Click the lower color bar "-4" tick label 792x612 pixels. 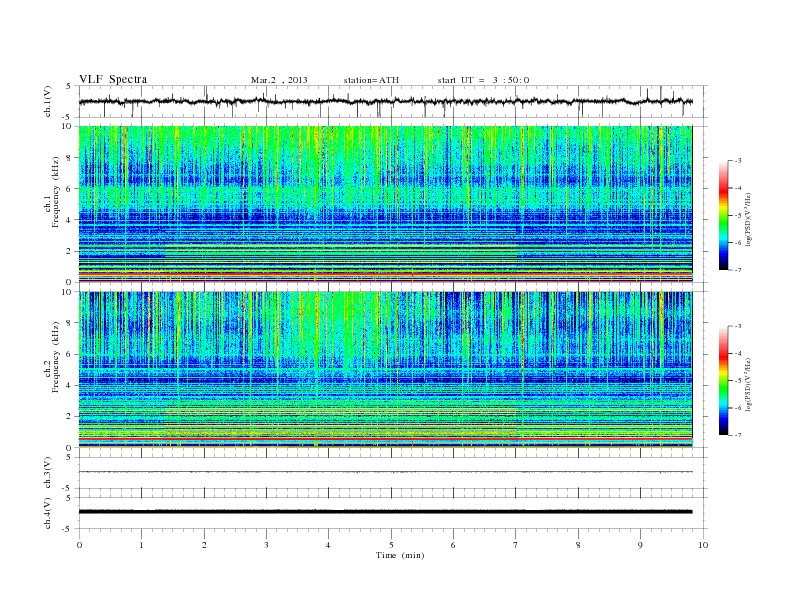(x=737, y=353)
